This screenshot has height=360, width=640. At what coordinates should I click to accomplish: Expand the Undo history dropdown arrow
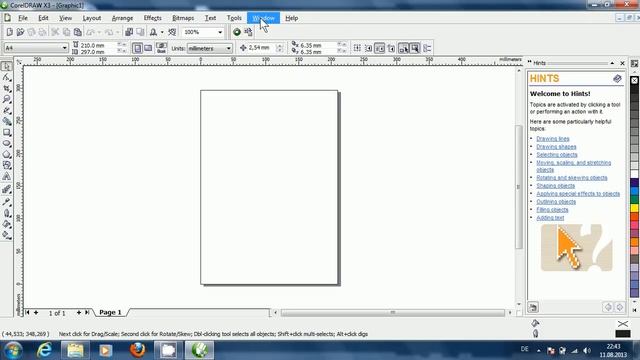point(99,32)
